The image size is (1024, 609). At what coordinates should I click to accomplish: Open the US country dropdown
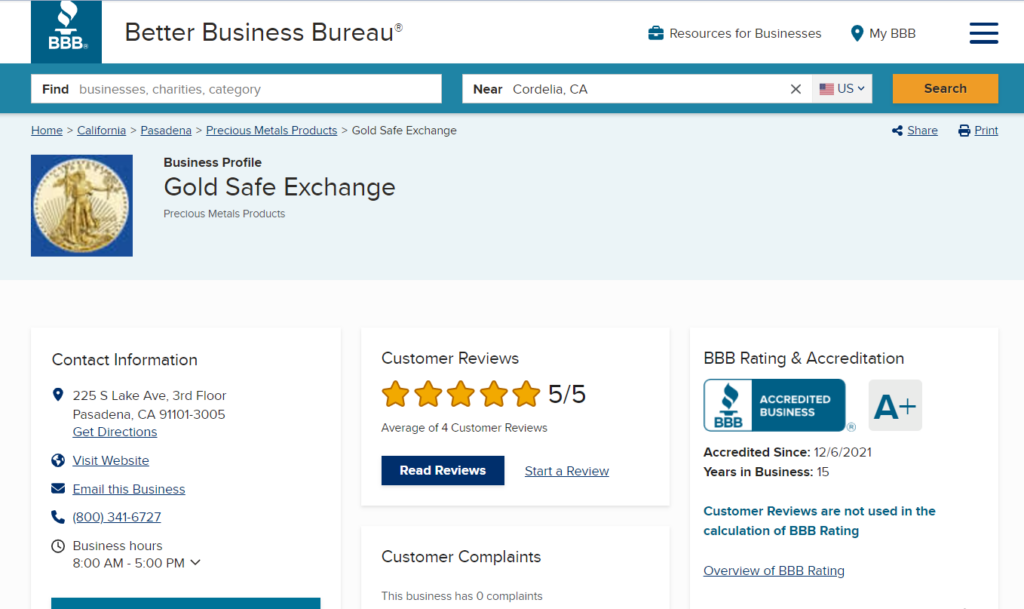pos(842,89)
